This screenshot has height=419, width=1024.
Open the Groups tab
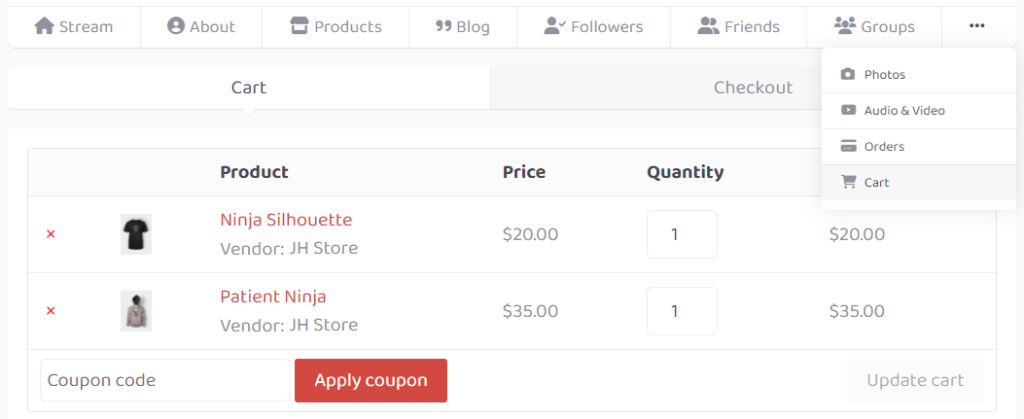[x=874, y=27]
